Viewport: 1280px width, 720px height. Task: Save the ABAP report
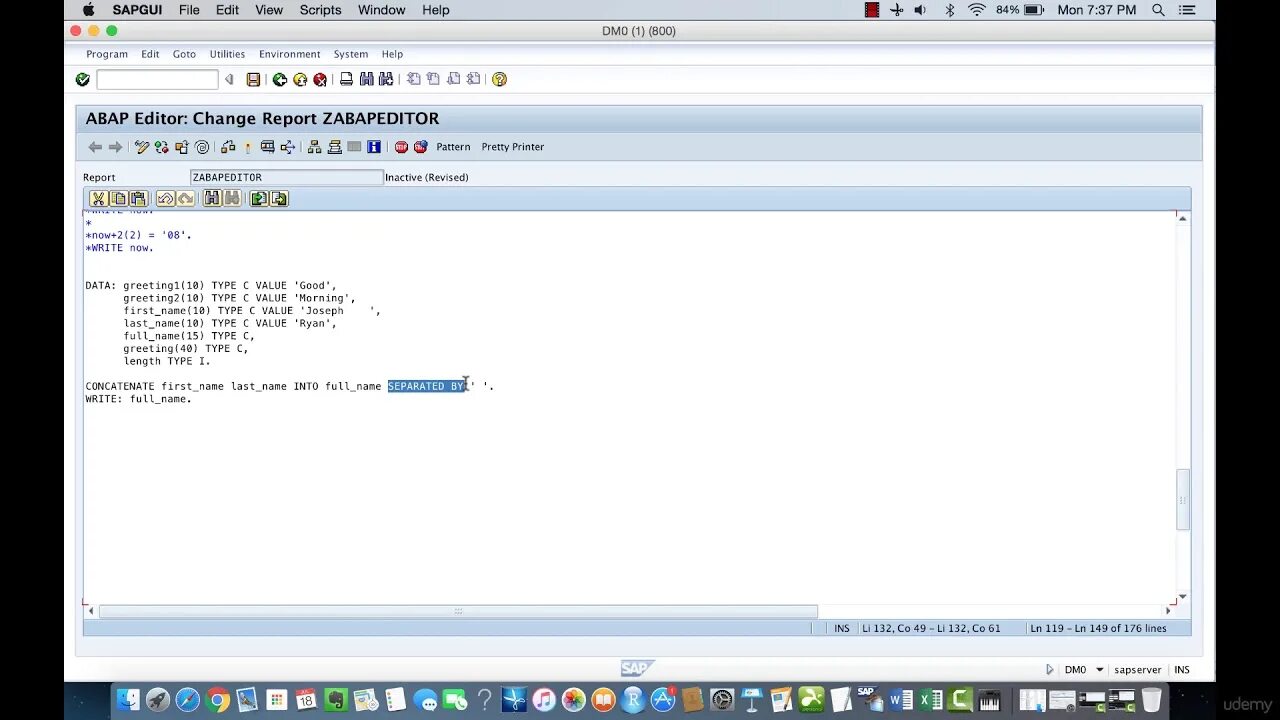tap(253, 80)
